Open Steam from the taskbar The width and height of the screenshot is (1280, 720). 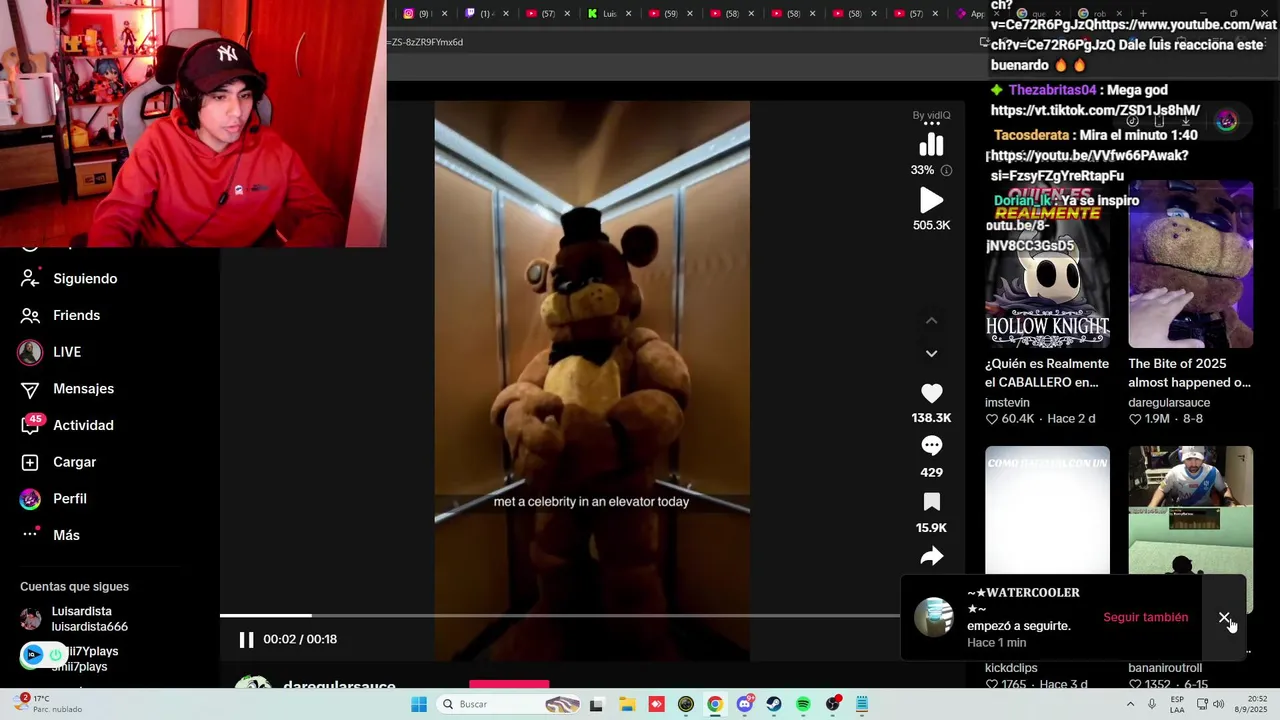pos(774,704)
